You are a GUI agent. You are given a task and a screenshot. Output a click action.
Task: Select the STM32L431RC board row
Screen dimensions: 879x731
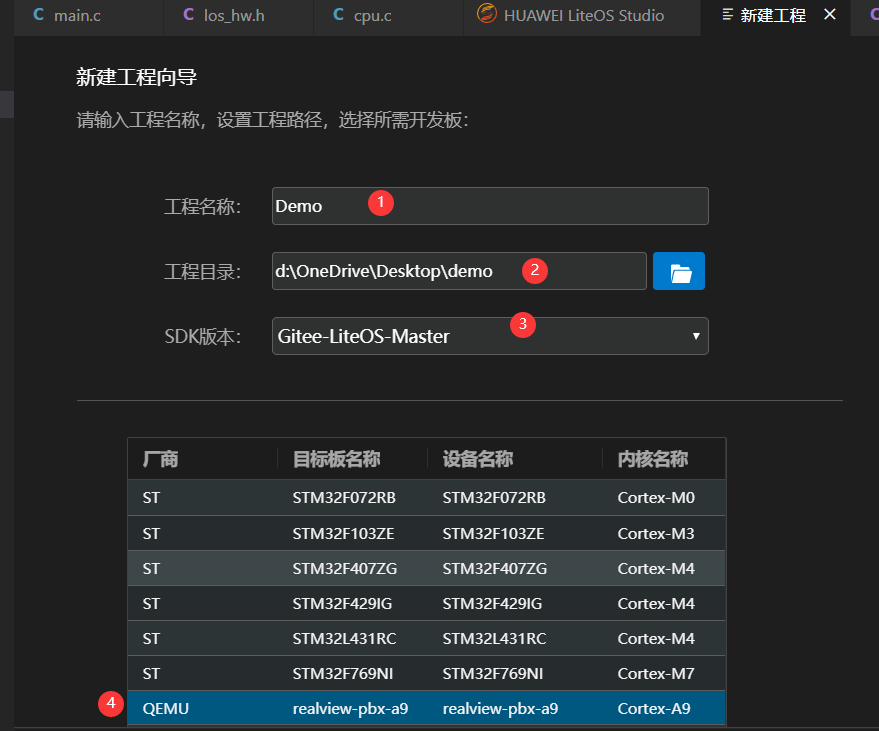click(426, 639)
